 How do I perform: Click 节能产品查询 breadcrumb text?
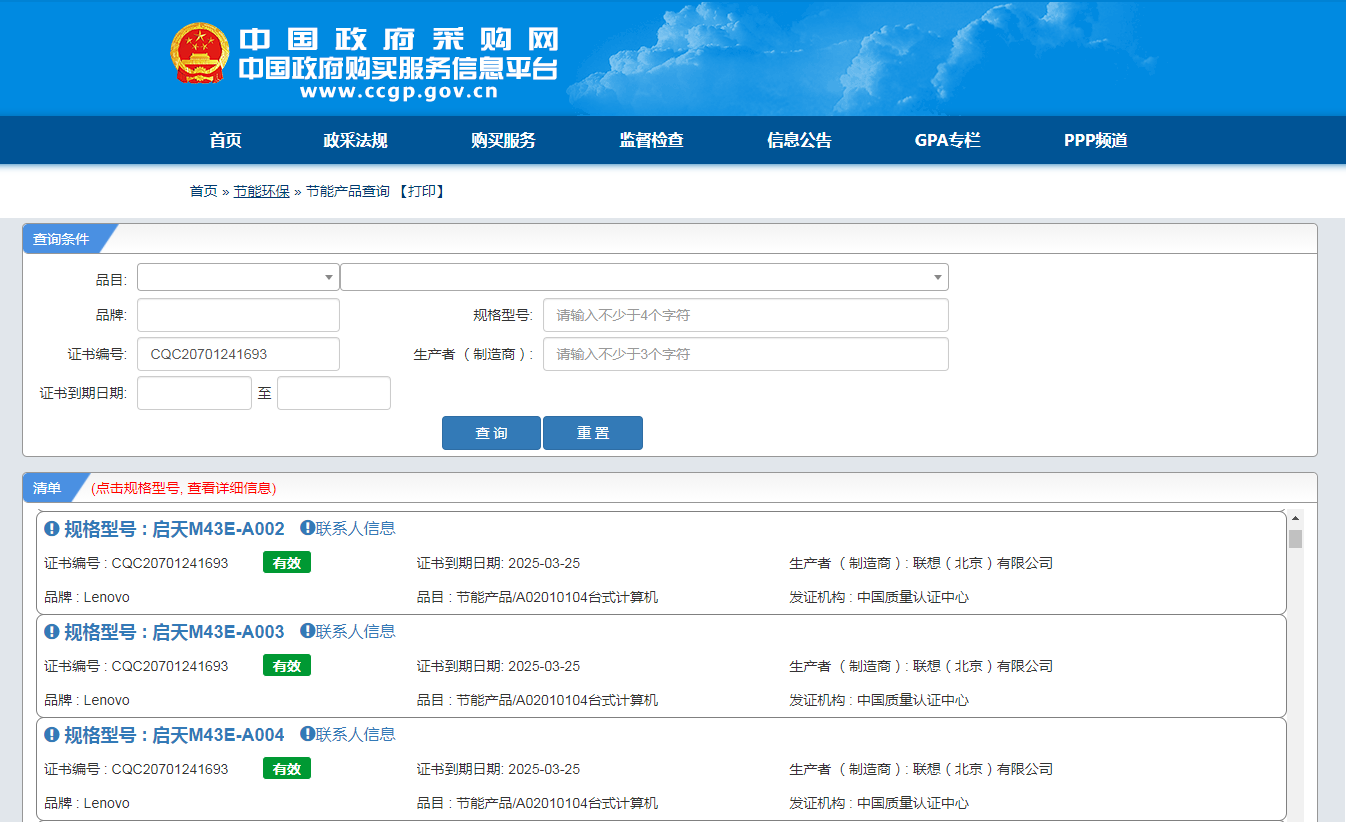pyautogui.click(x=348, y=191)
